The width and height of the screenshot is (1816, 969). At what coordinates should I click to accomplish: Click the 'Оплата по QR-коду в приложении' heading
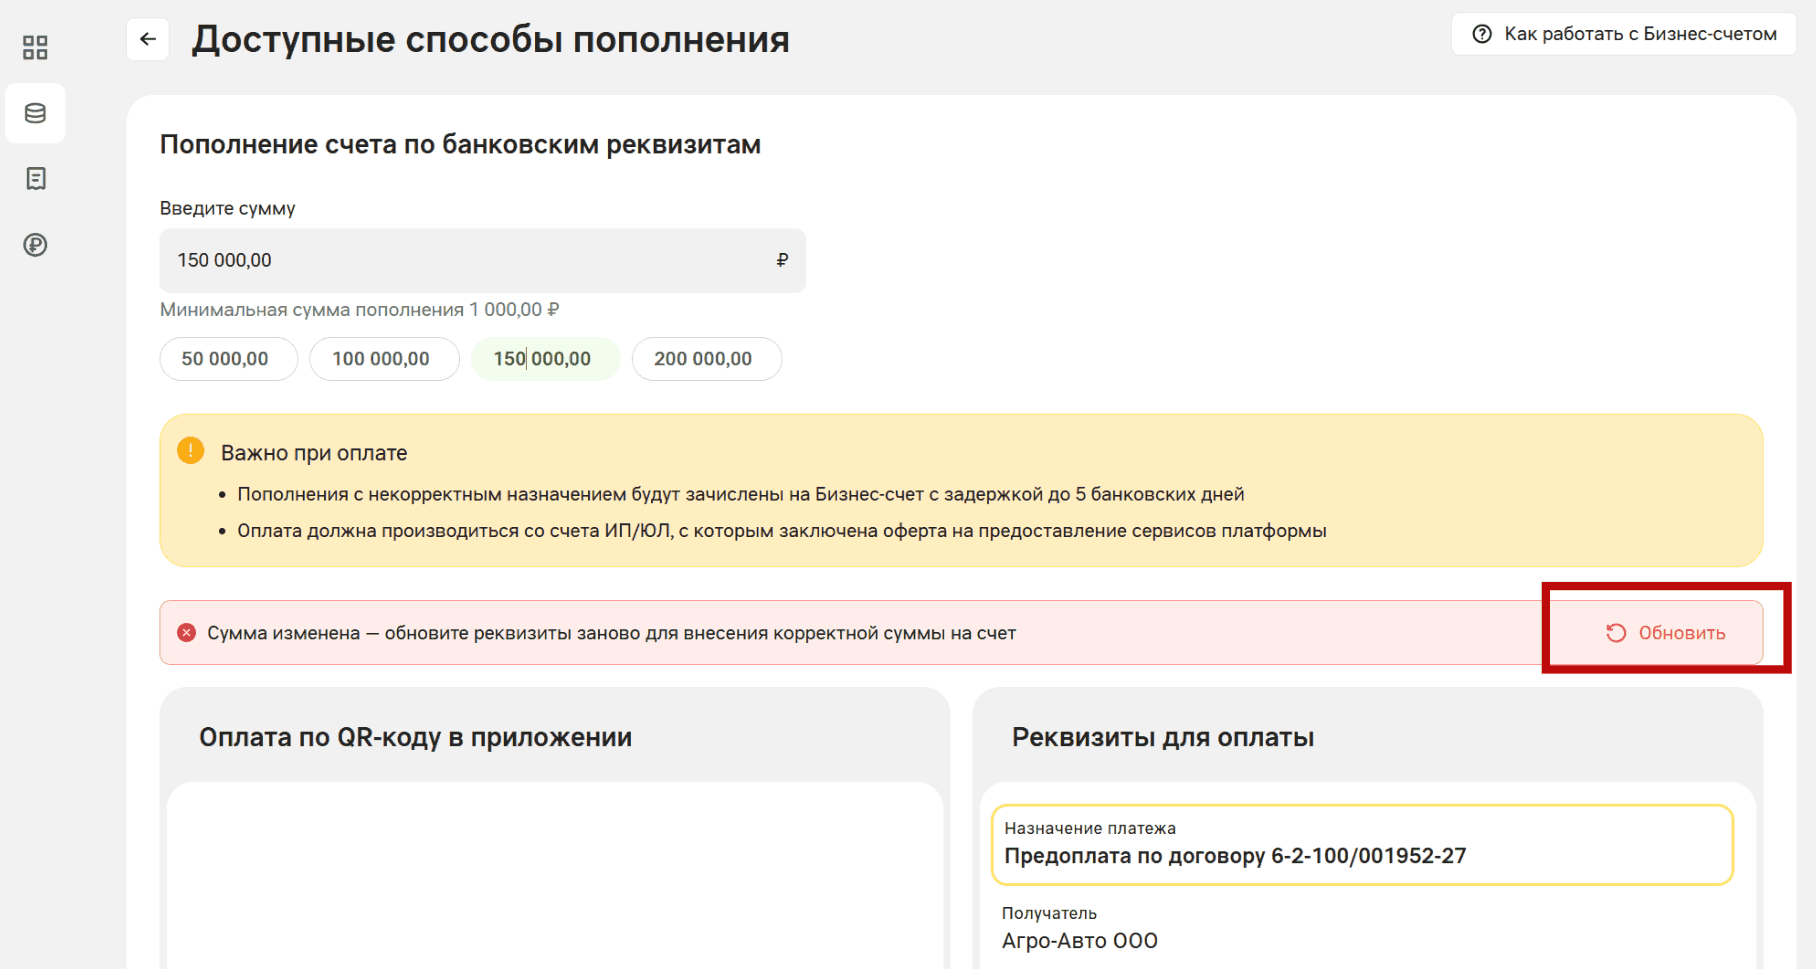415,738
